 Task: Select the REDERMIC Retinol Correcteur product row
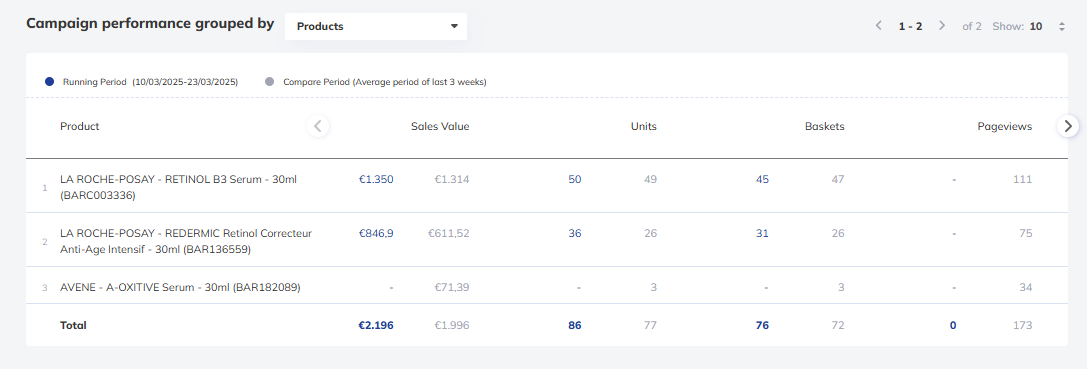(546, 241)
